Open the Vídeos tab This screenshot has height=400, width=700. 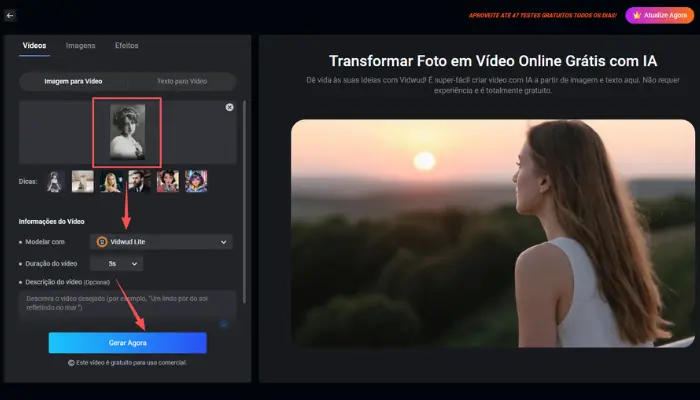(x=34, y=46)
